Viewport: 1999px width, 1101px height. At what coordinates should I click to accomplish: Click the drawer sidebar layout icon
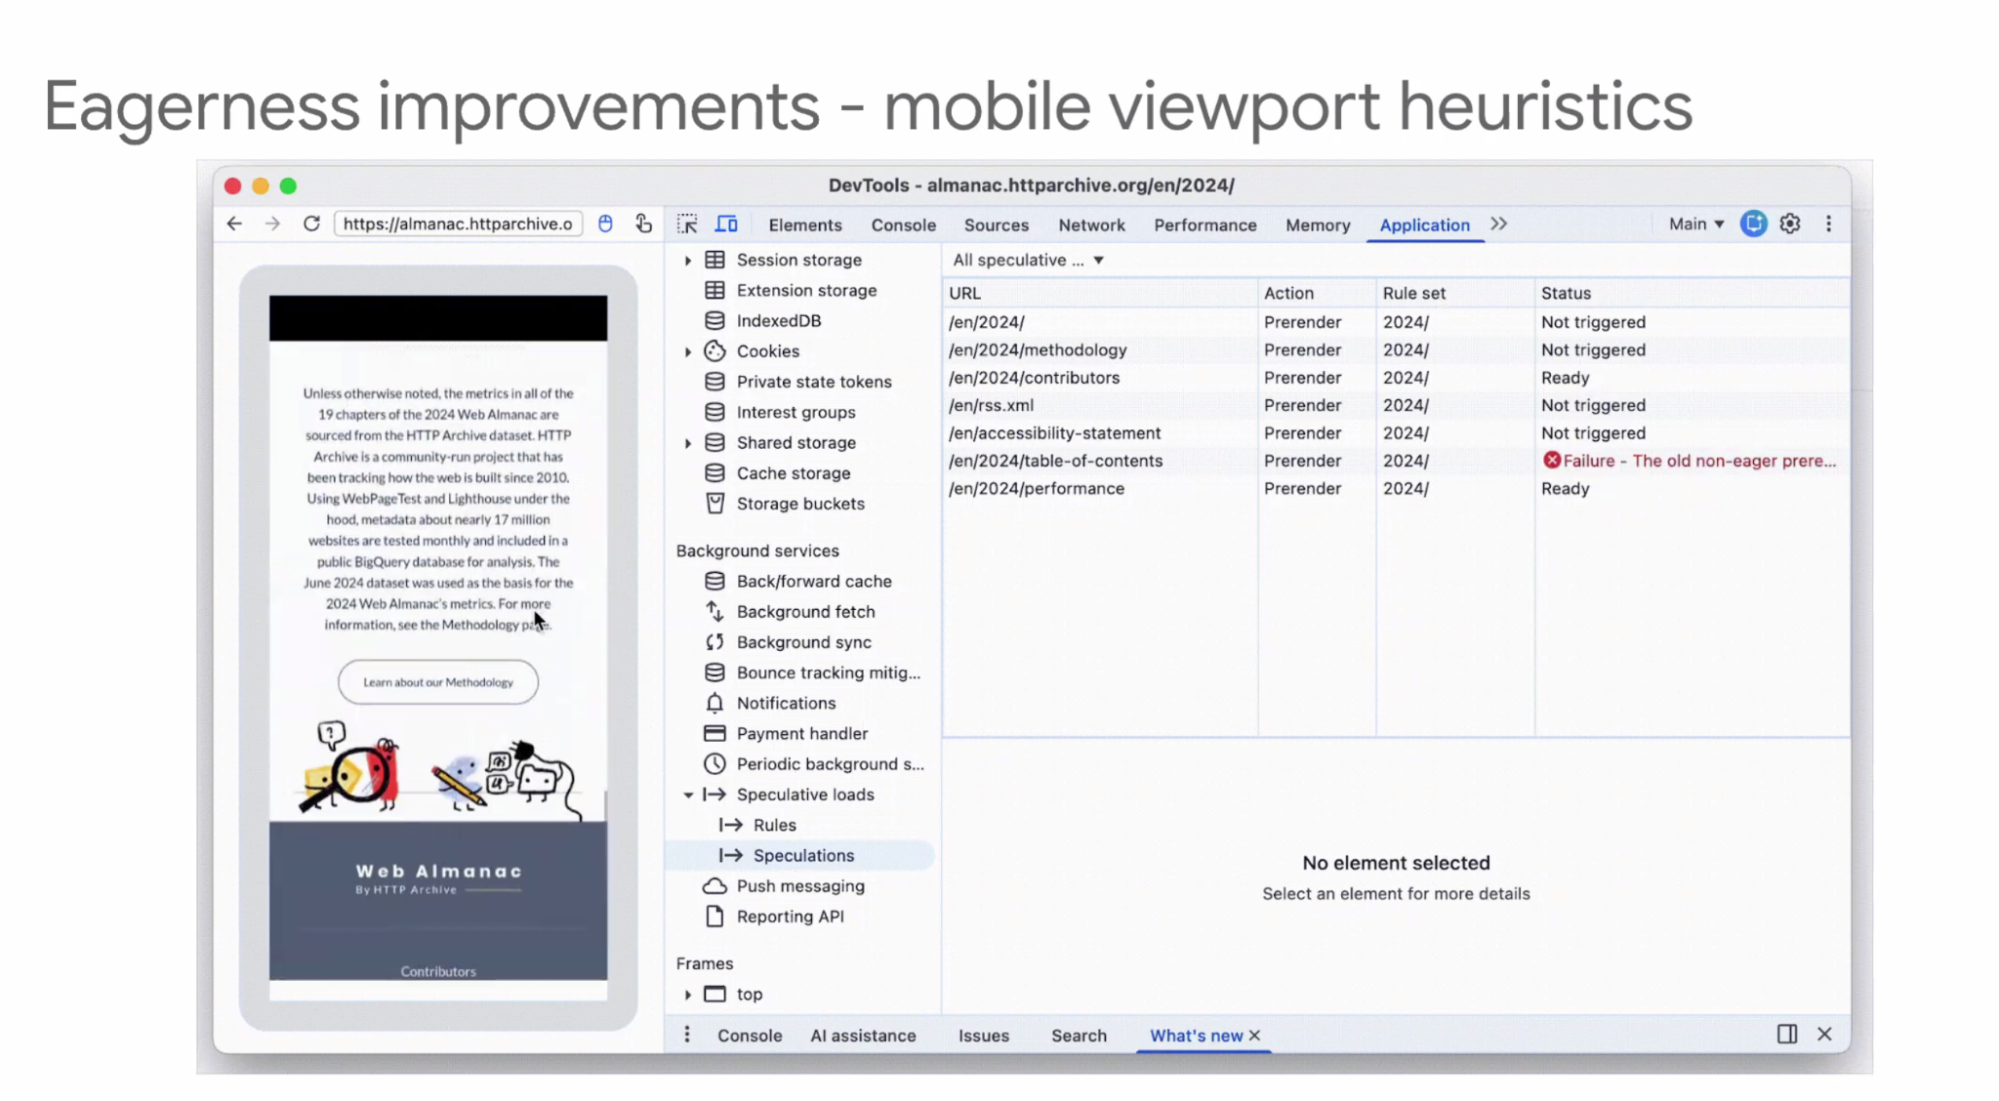[1787, 1034]
